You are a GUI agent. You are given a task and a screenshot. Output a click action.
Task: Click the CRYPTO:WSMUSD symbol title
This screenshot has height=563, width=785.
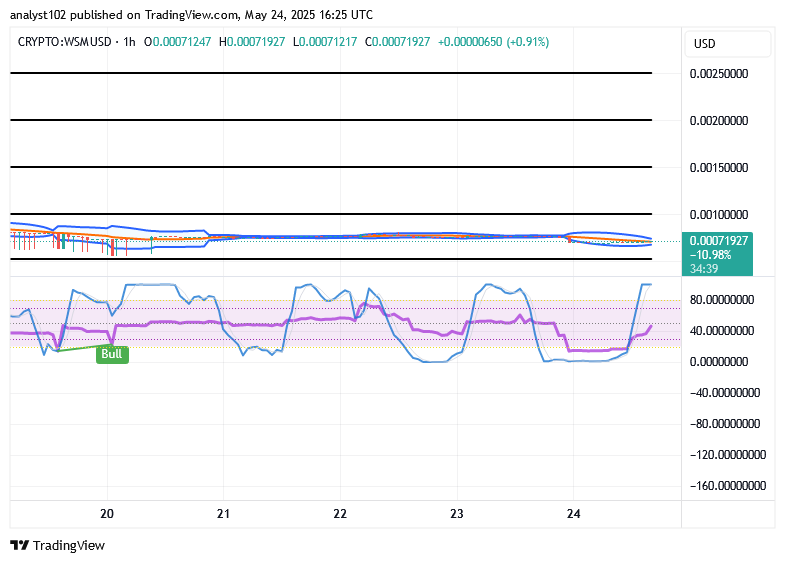(65, 42)
